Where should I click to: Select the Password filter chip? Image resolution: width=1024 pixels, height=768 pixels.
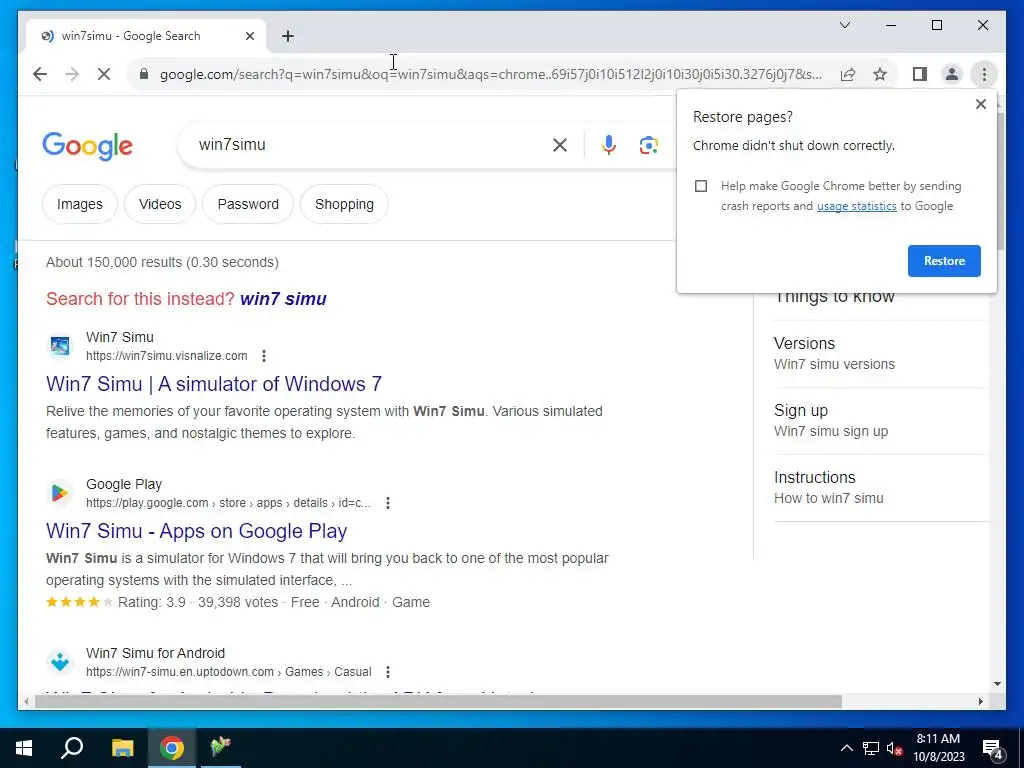tap(248, 204)
